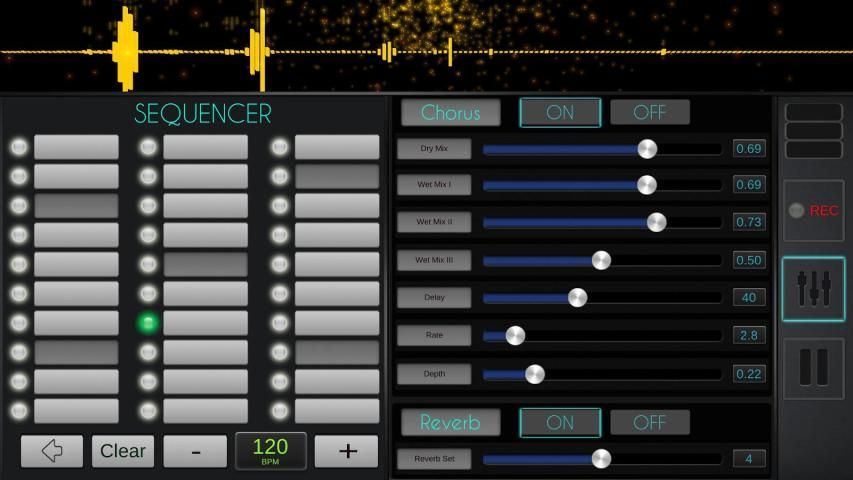Click the Dry Mix slider handle

[x=647, y=149]
